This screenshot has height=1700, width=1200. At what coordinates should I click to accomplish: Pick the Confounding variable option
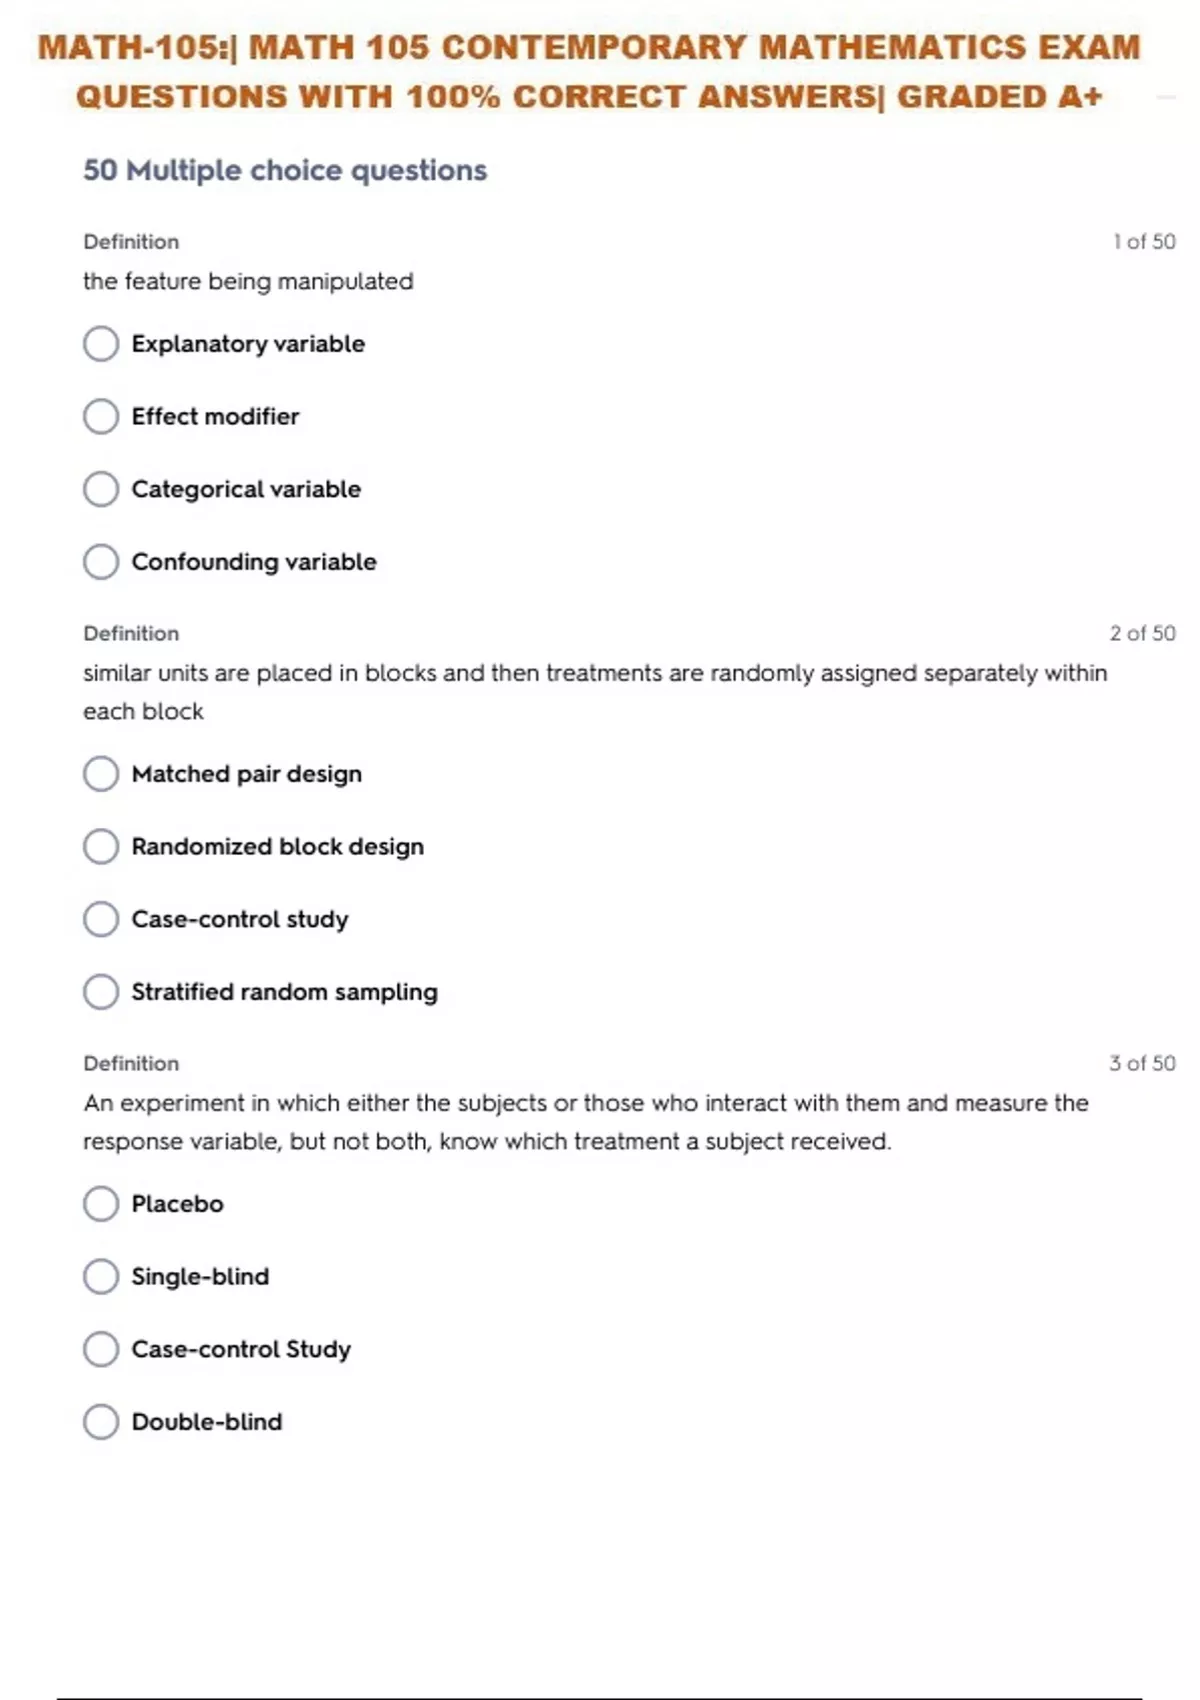[x=101, y=562]
